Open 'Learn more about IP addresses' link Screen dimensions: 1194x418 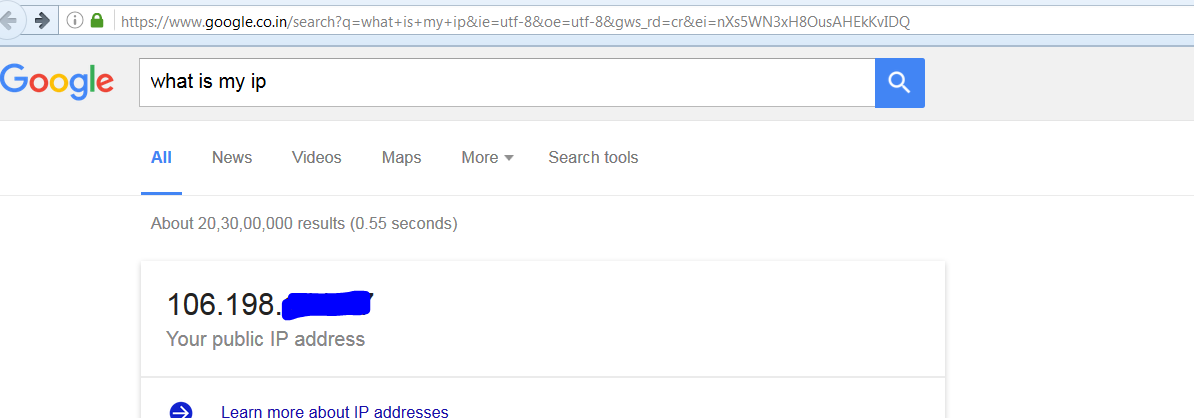pos(334,411)
